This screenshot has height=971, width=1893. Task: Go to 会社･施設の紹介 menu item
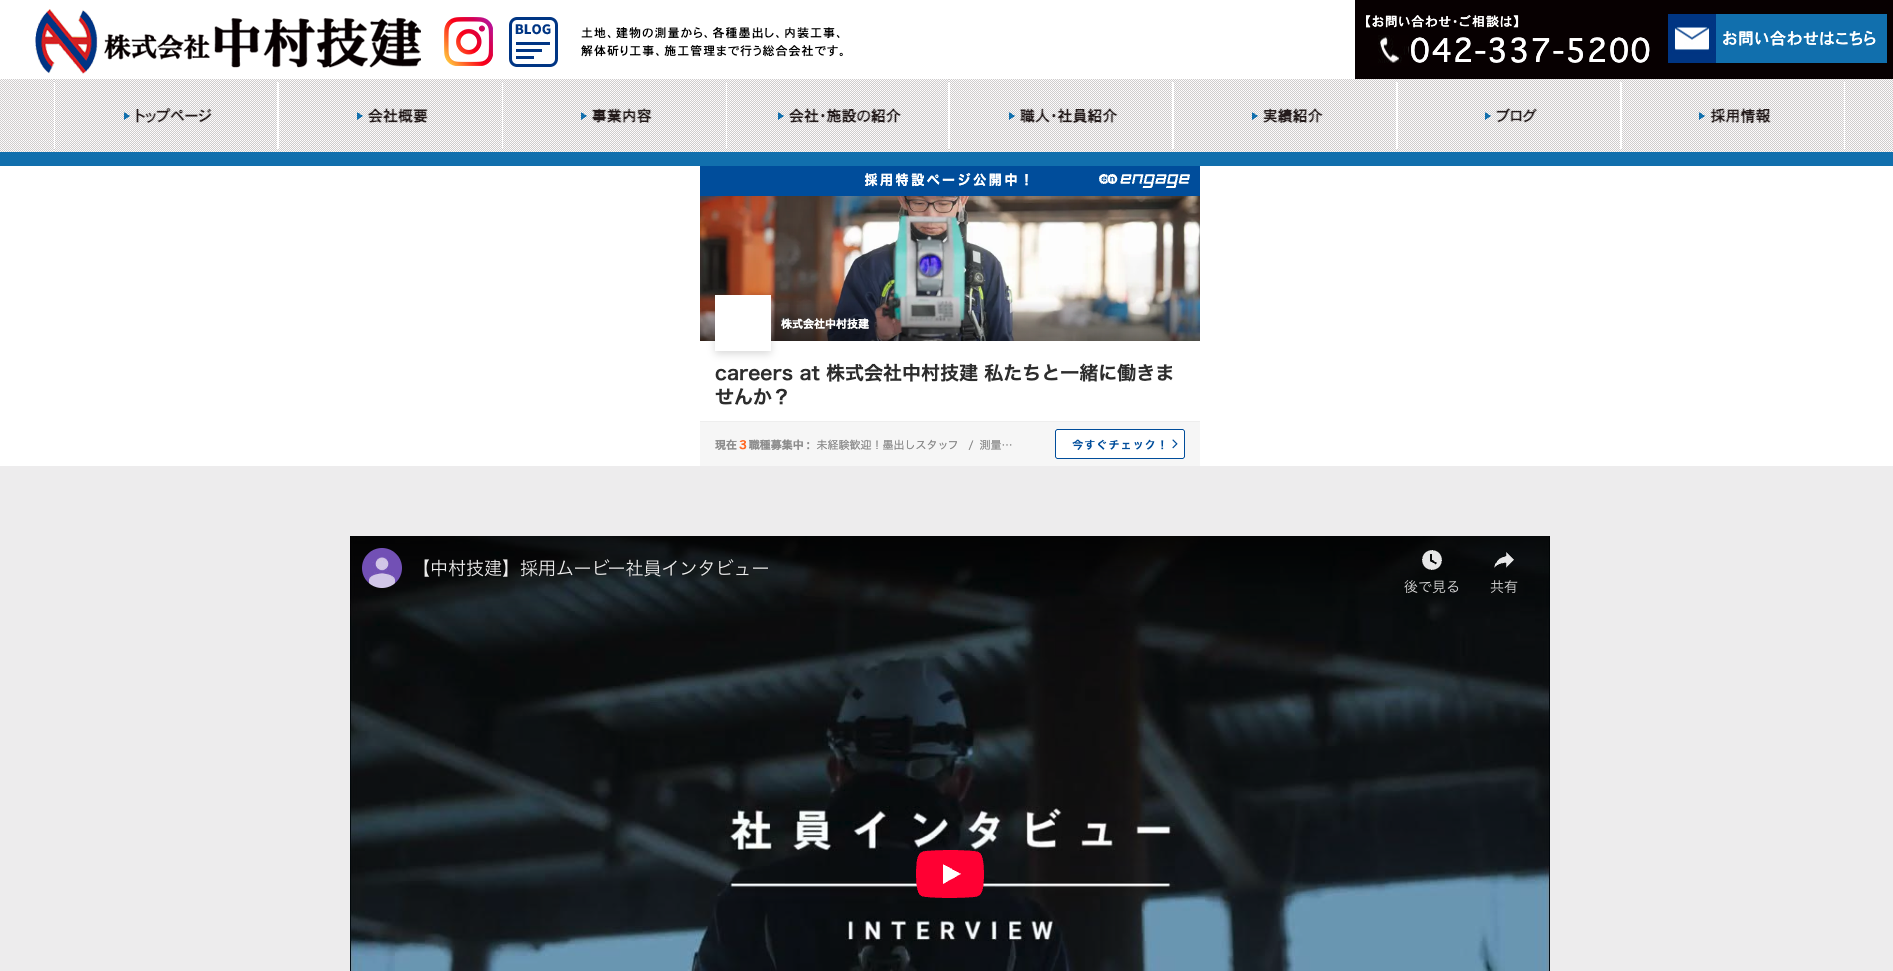click(838, 116)
